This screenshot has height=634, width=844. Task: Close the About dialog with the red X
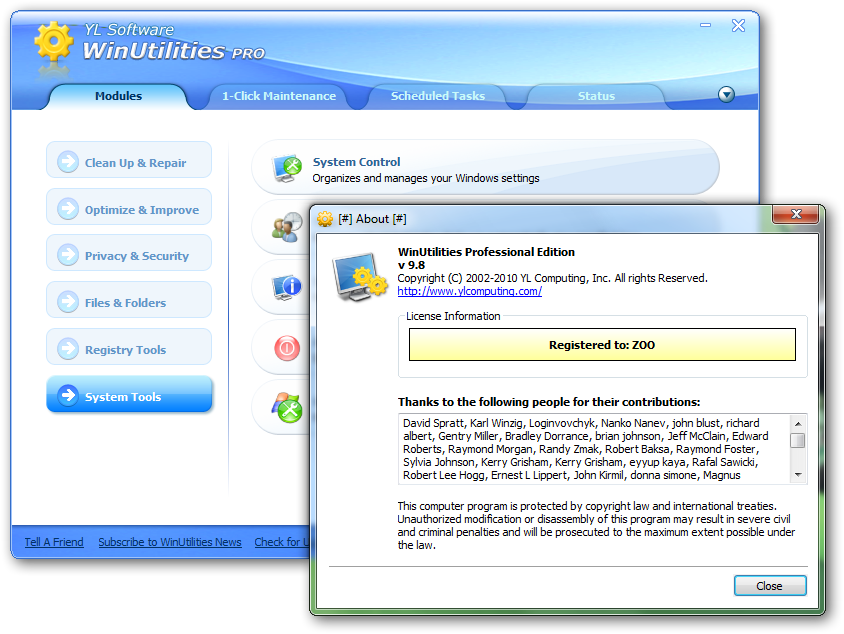(x=796, y=214)
